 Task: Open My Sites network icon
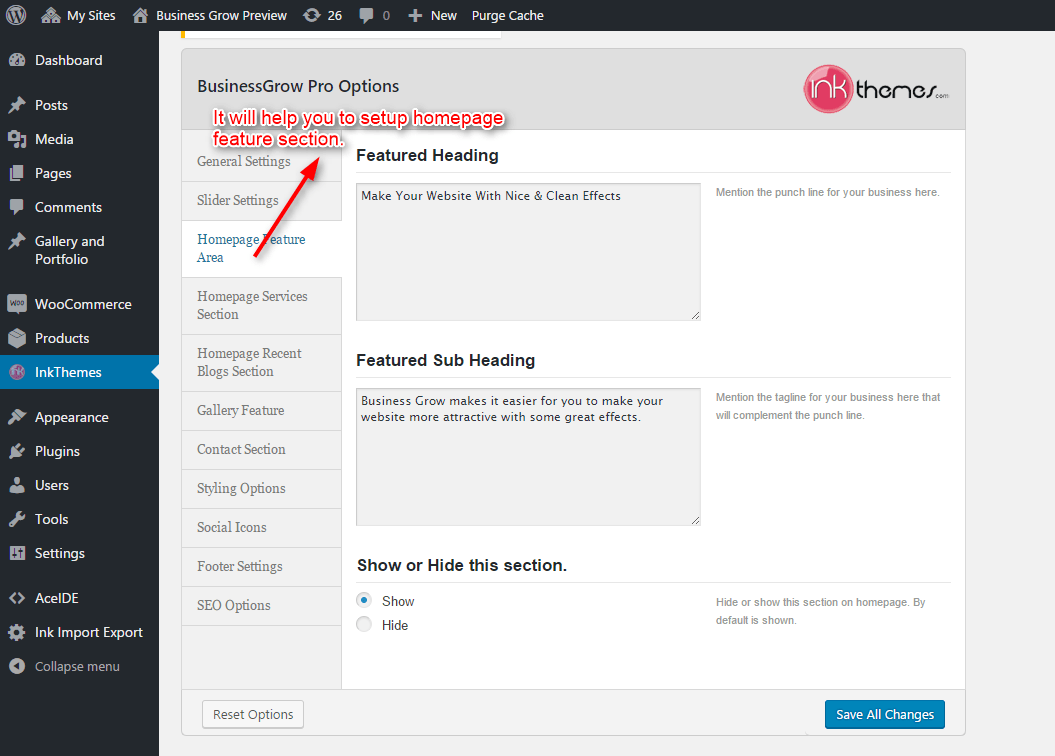[50, 15]
